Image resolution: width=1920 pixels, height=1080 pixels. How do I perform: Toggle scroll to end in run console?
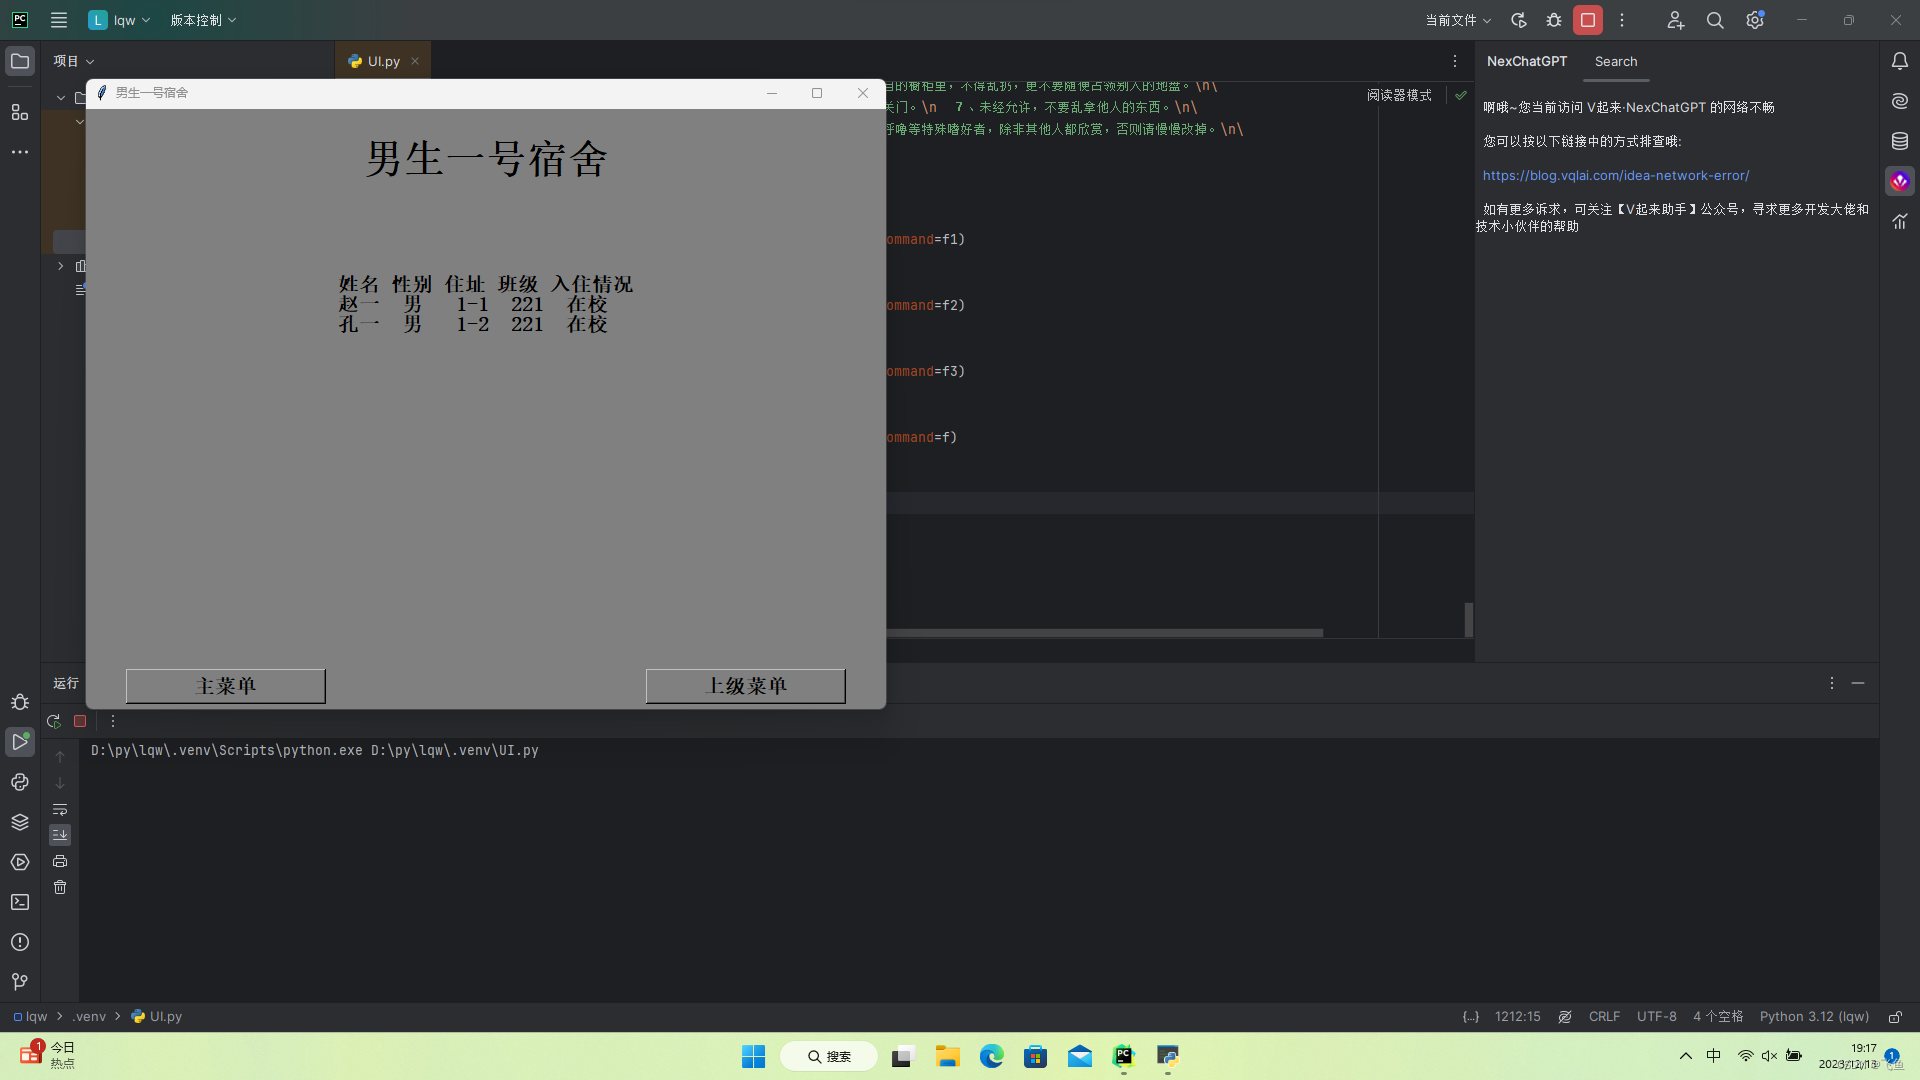(x=60, y=835)
